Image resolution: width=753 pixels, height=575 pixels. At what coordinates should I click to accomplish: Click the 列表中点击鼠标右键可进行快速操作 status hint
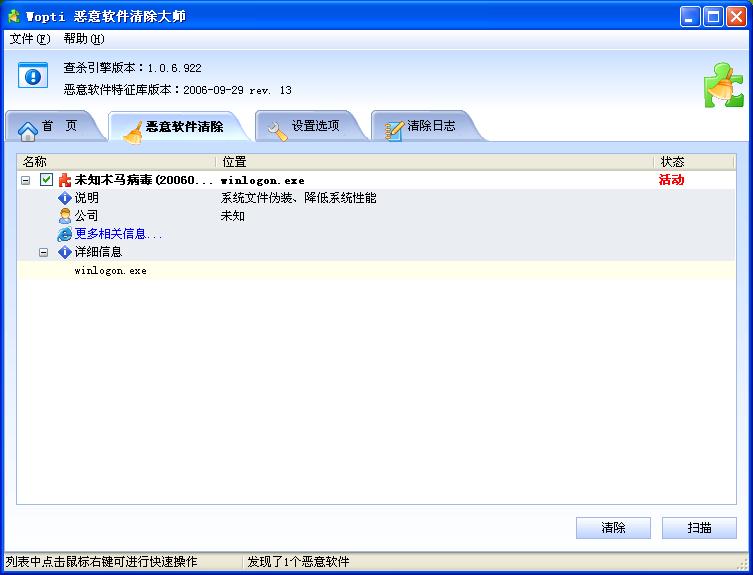pyautogui.click(x=101, y=562)
